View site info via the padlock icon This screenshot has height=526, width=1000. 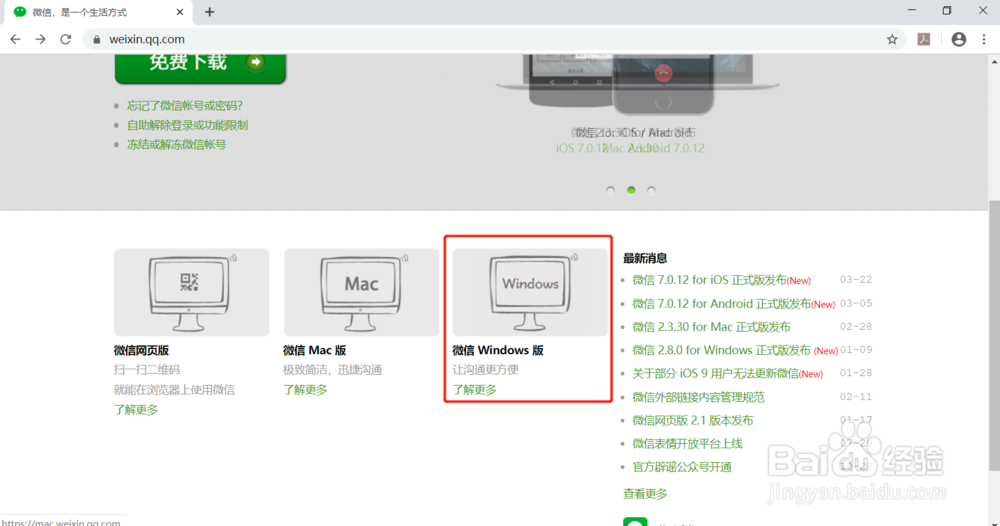pyautogui.click(x=96, y=40)
